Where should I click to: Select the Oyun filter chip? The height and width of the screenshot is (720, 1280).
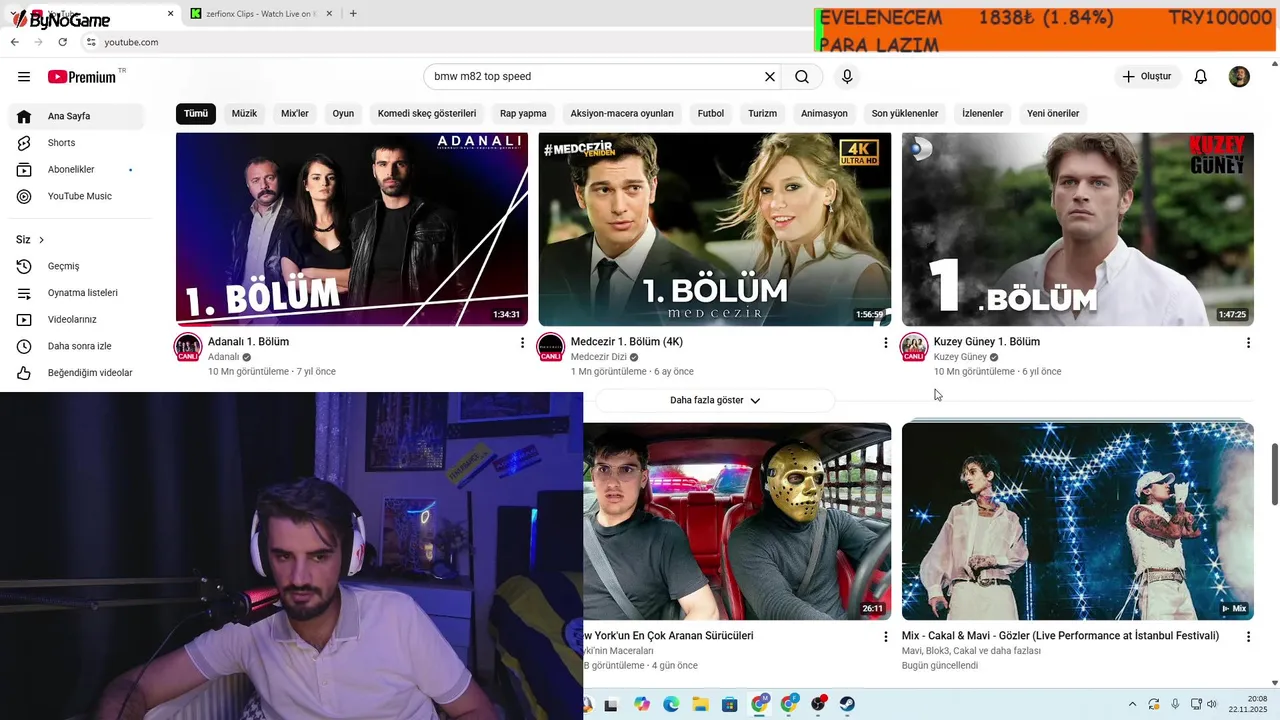point(343,114)
